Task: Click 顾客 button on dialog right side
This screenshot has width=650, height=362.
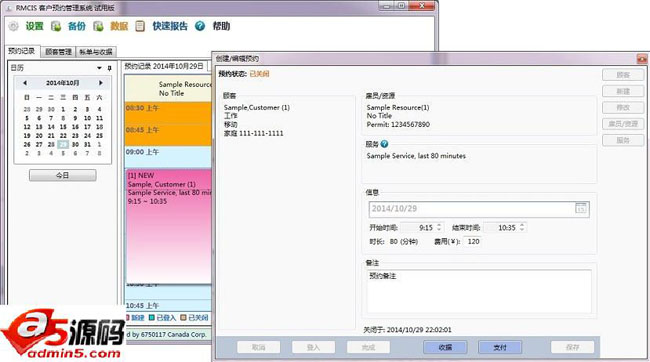Action: tap(623, 75)
